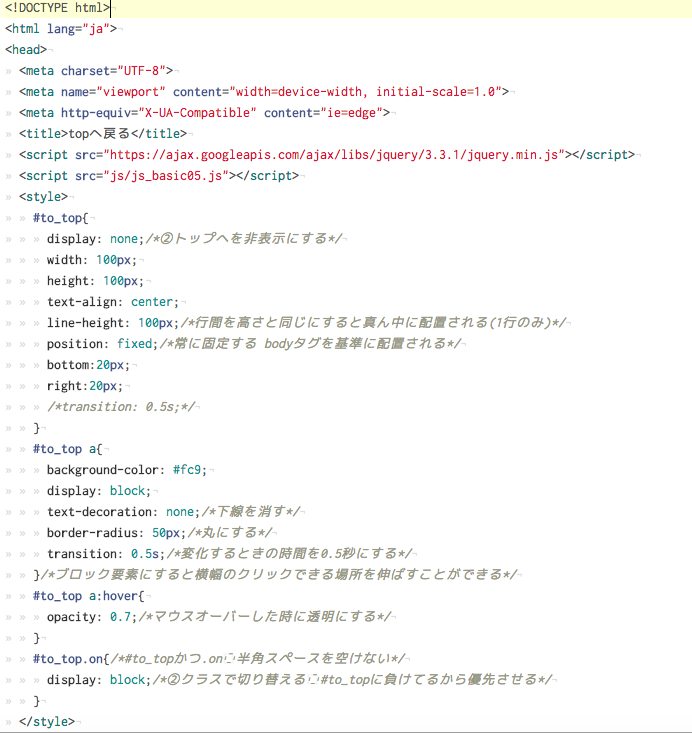Click the #to_top{ selector line
Screen dimensions: 692x733
(61, 218)
